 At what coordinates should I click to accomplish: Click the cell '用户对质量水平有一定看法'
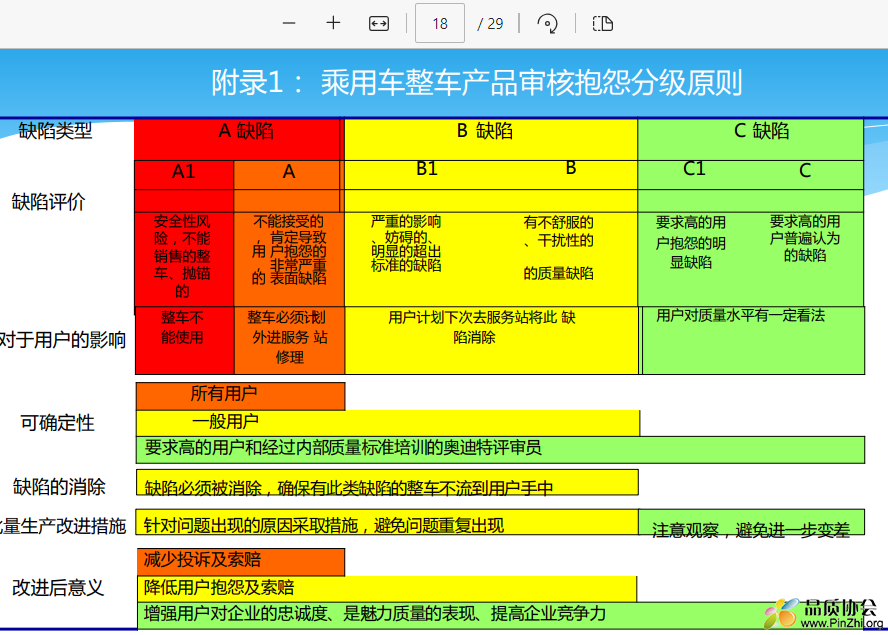tap(753, 340)
